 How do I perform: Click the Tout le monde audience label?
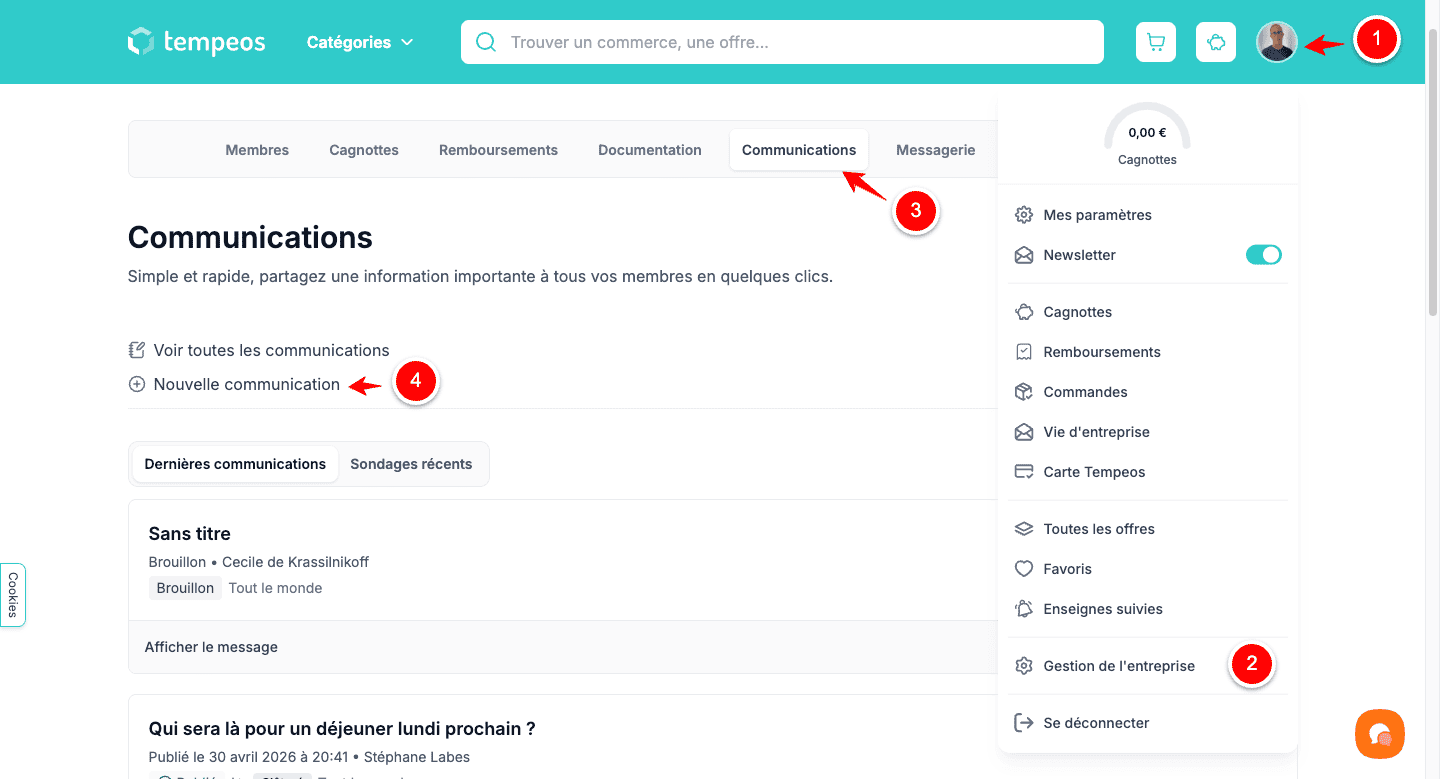coord(275,588)
